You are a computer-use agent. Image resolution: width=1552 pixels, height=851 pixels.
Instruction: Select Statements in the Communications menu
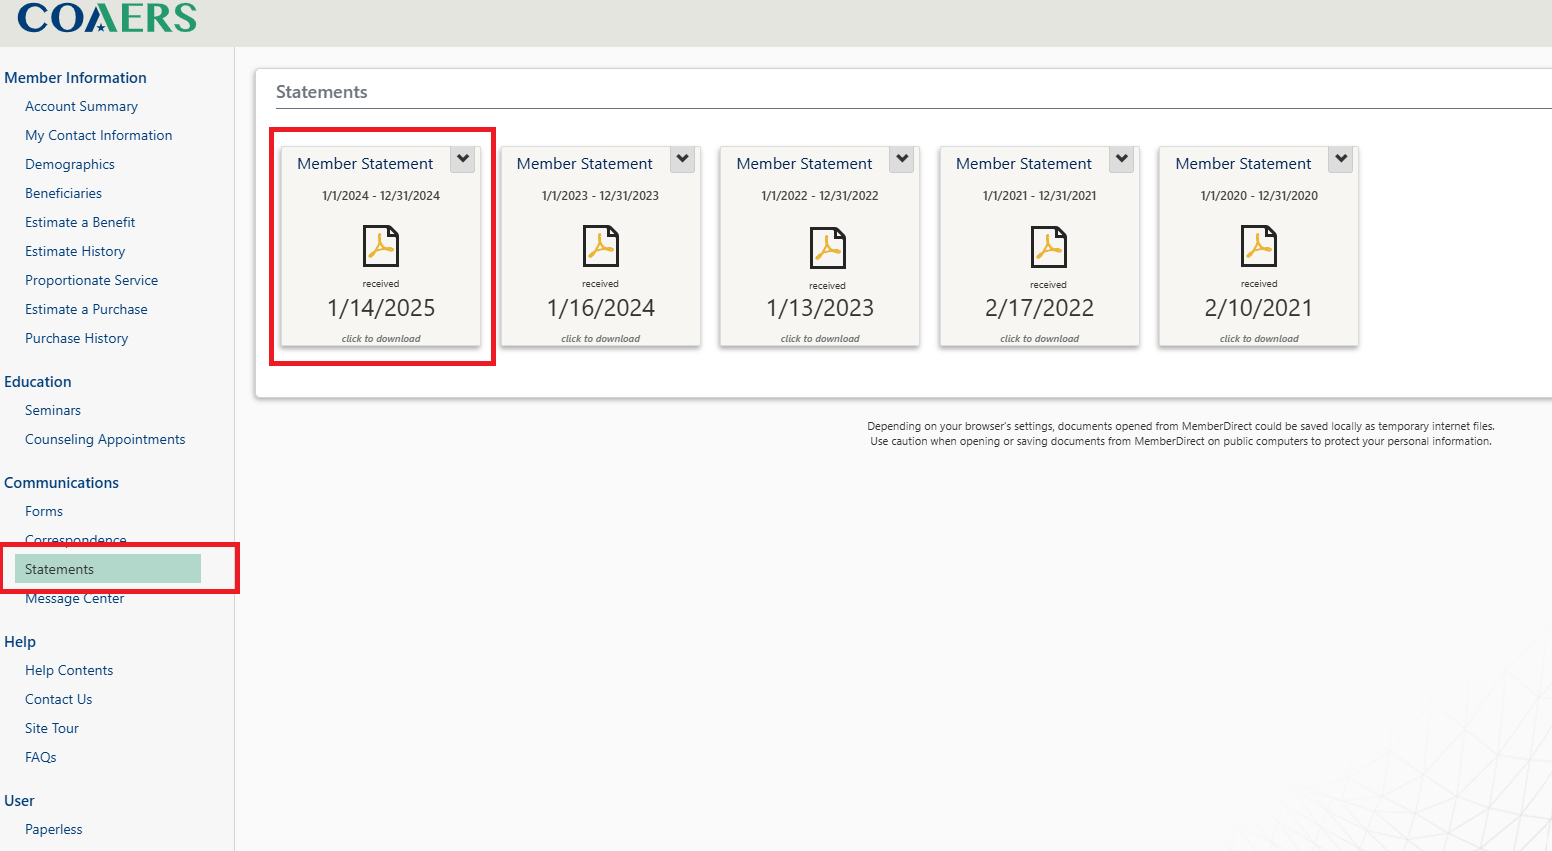point(59,569)
